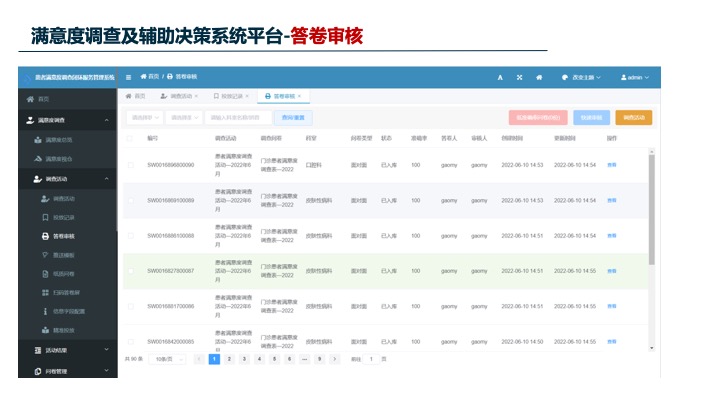Open the admin account dropdown
The image size is (720, 405).
click(x=635, y=78)
